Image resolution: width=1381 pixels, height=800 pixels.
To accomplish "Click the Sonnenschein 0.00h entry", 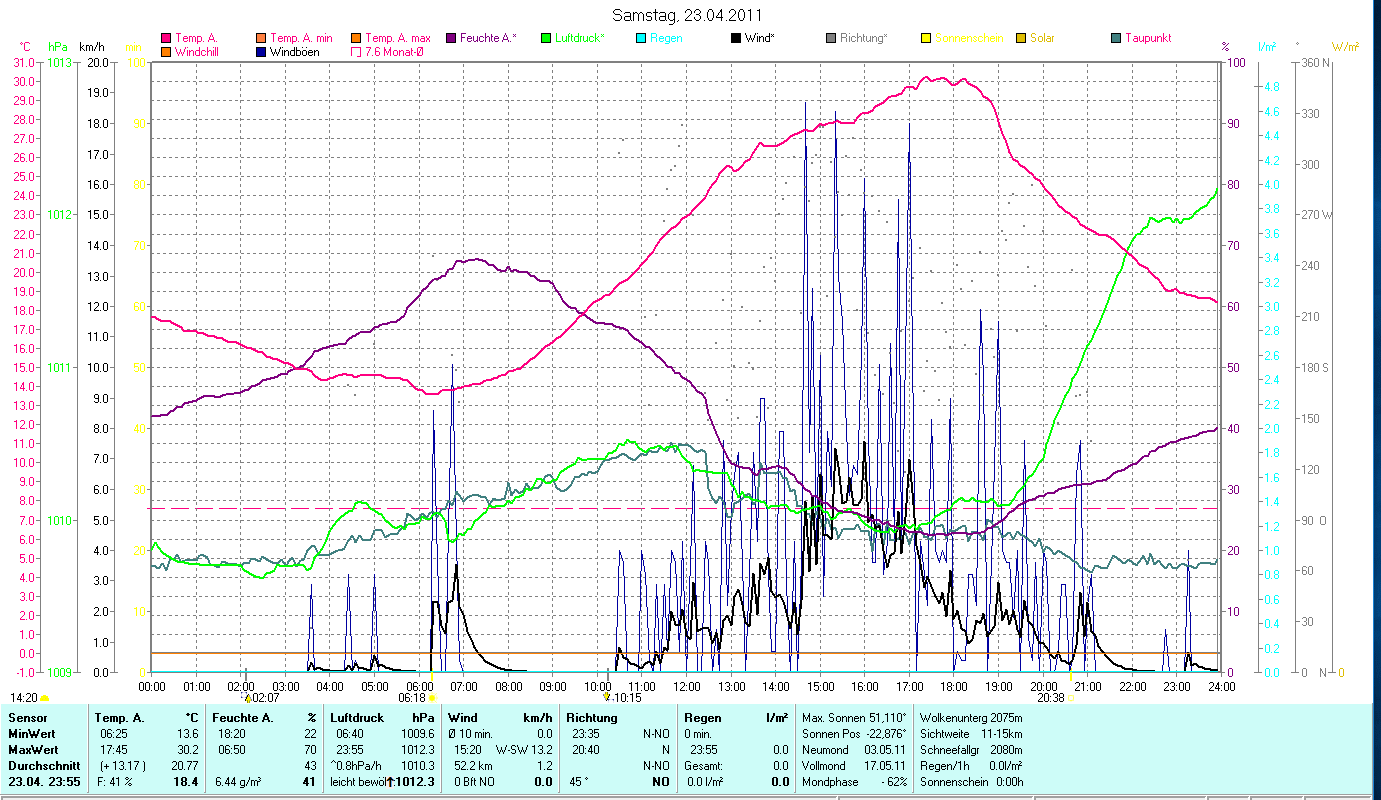I will pos(970,782).
